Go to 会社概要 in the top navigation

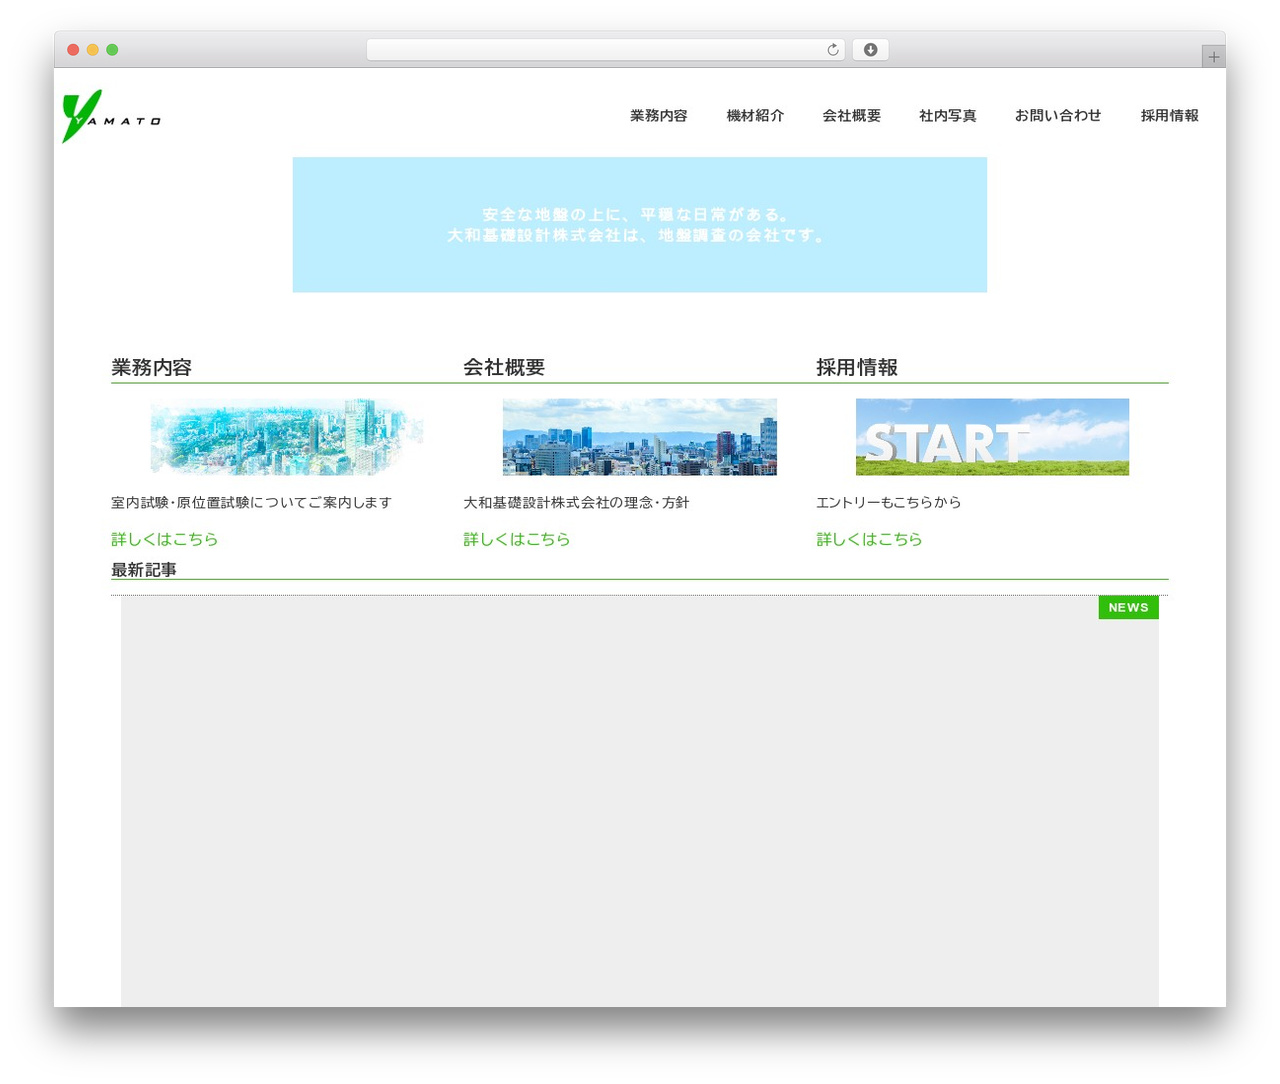pyautogui.click(x=852, y=116)
